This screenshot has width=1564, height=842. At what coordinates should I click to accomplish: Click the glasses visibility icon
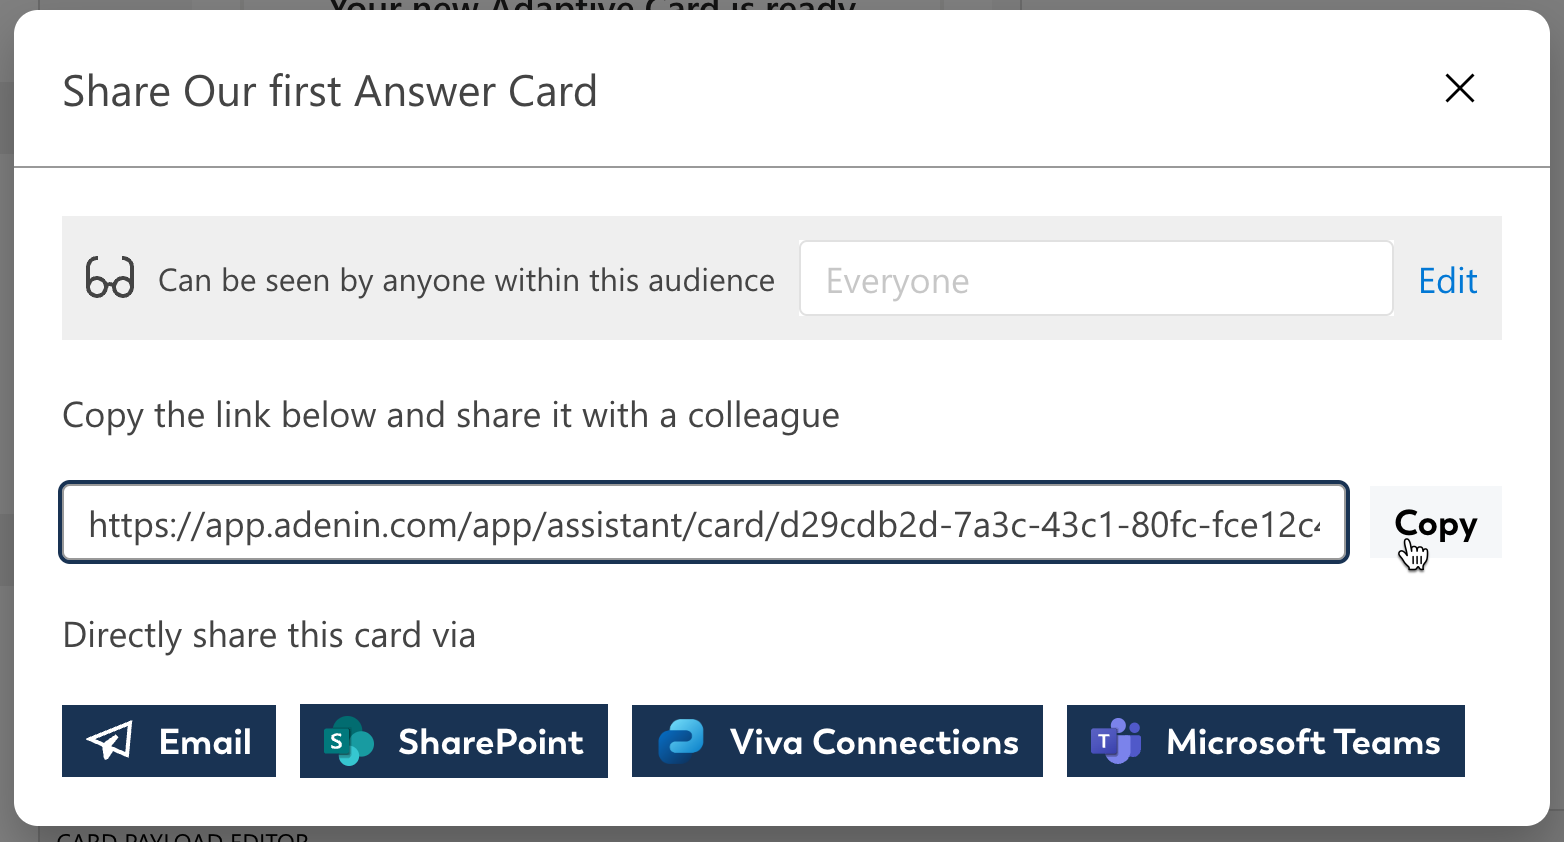point(110,278)
